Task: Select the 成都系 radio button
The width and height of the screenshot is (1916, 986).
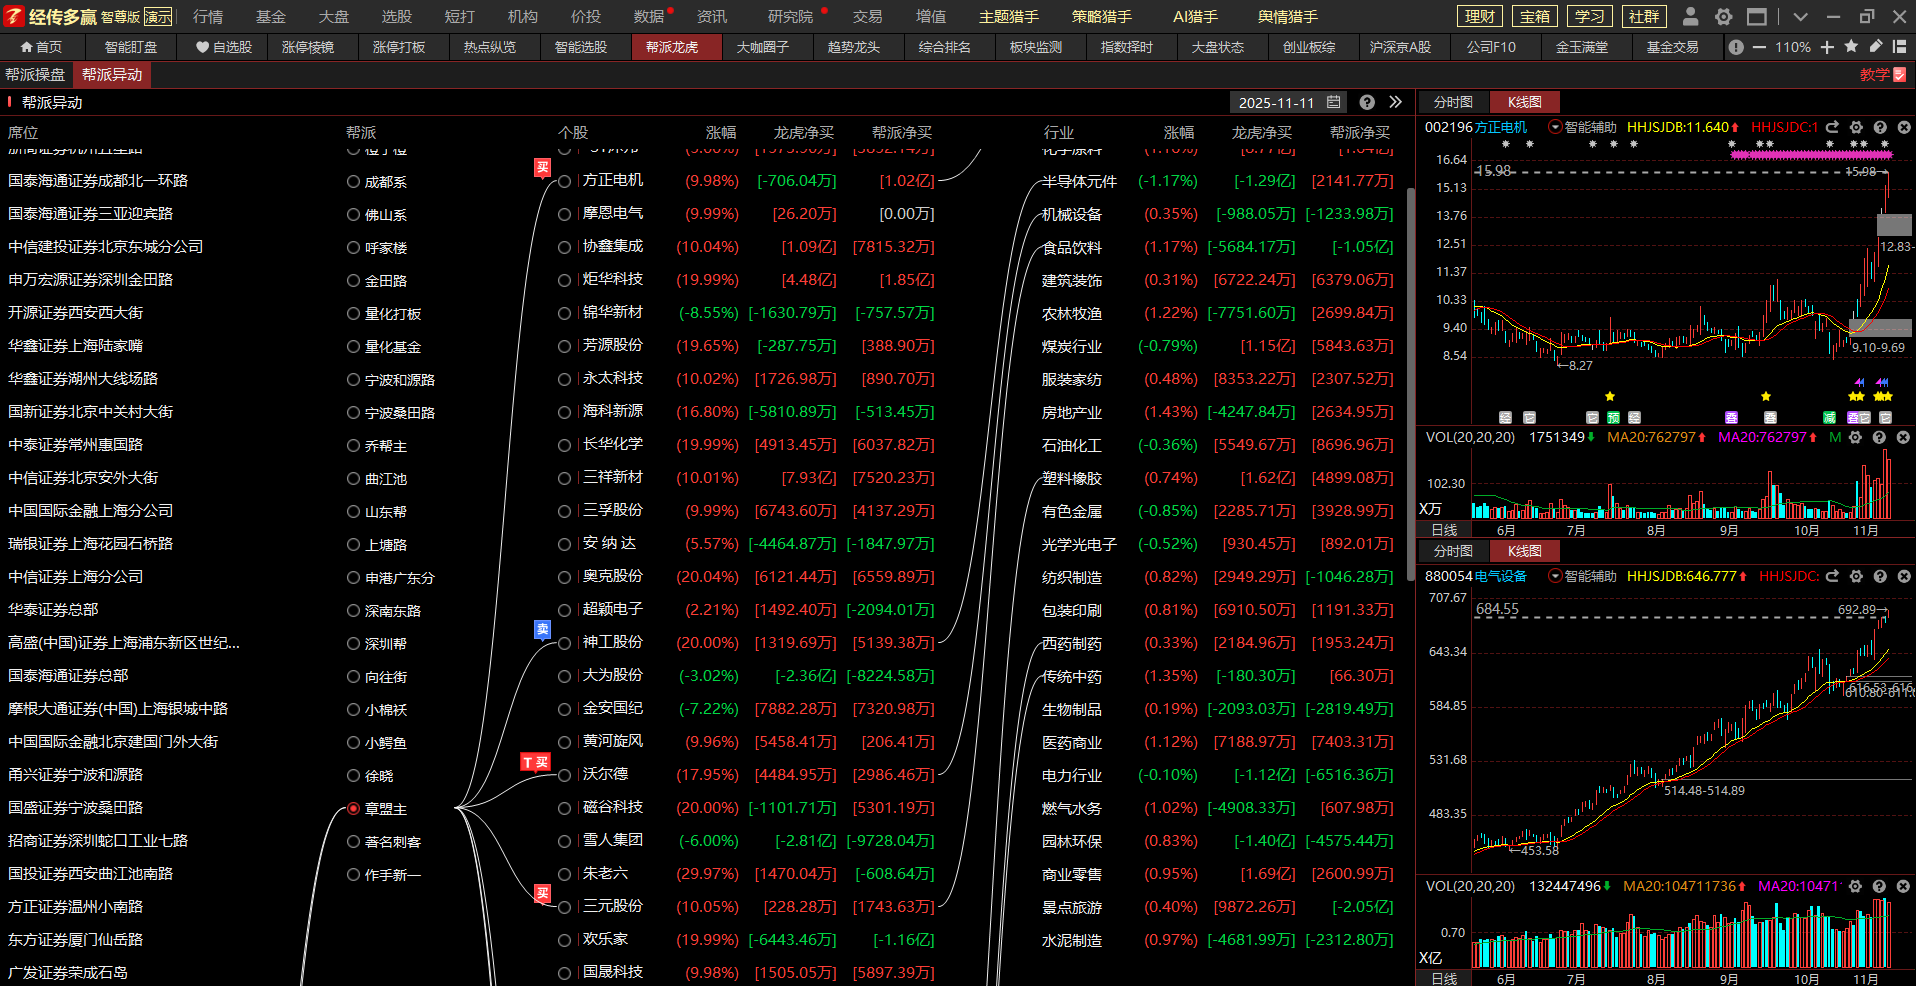Action: tap(353, 182)
